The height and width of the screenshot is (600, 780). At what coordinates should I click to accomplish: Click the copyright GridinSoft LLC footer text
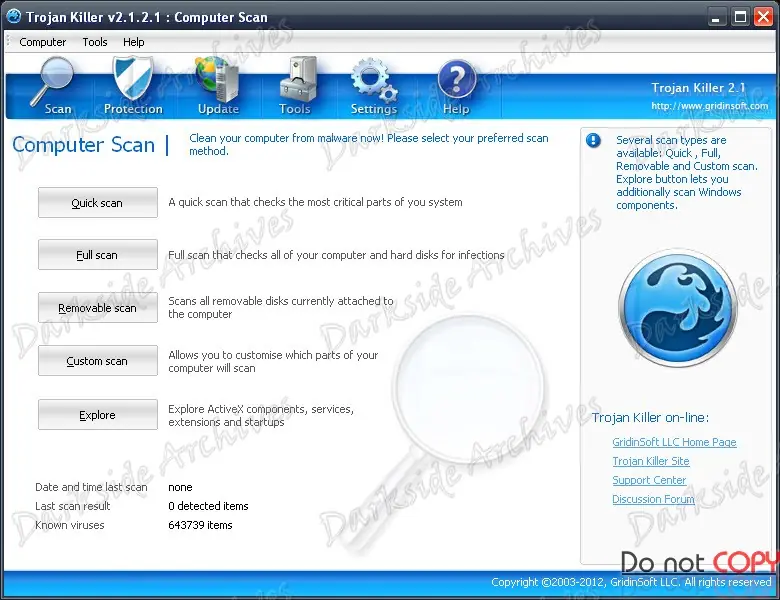click(x=631, y=582)
